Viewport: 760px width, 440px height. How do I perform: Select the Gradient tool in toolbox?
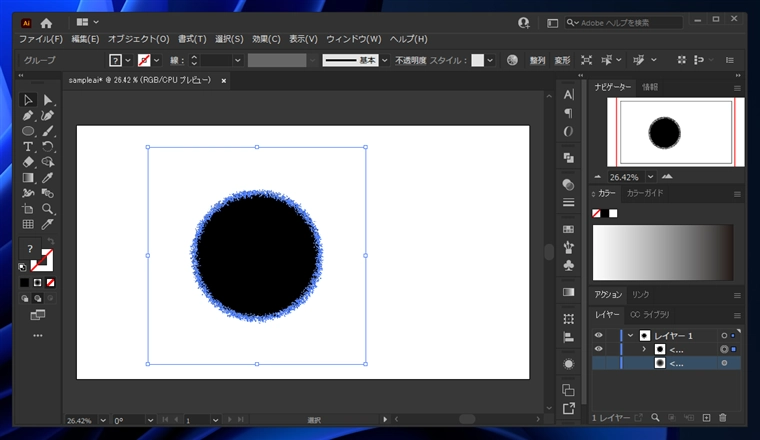click(28, 177)
